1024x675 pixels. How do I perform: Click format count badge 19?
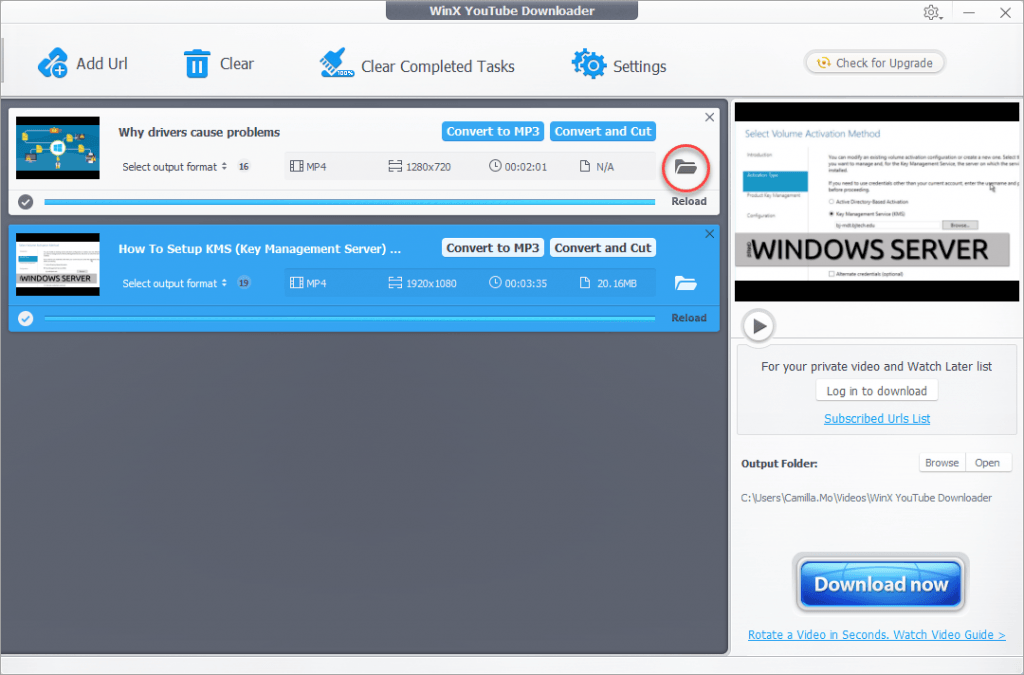244,283
